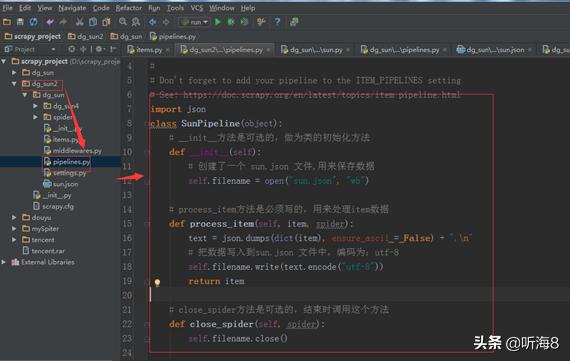Open the run configuration dropdown
Screen dimensions: 570x361
(x=194, y=22)
